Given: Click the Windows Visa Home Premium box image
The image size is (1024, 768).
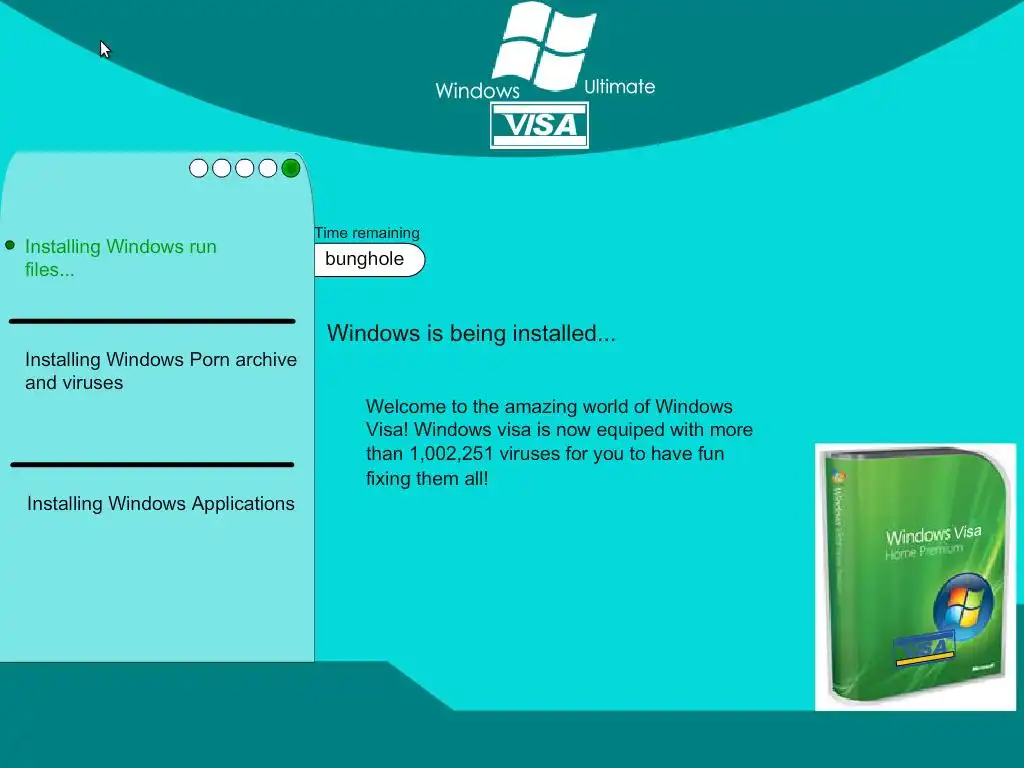Looking at the screenshot, I should [x=916, y=577].
